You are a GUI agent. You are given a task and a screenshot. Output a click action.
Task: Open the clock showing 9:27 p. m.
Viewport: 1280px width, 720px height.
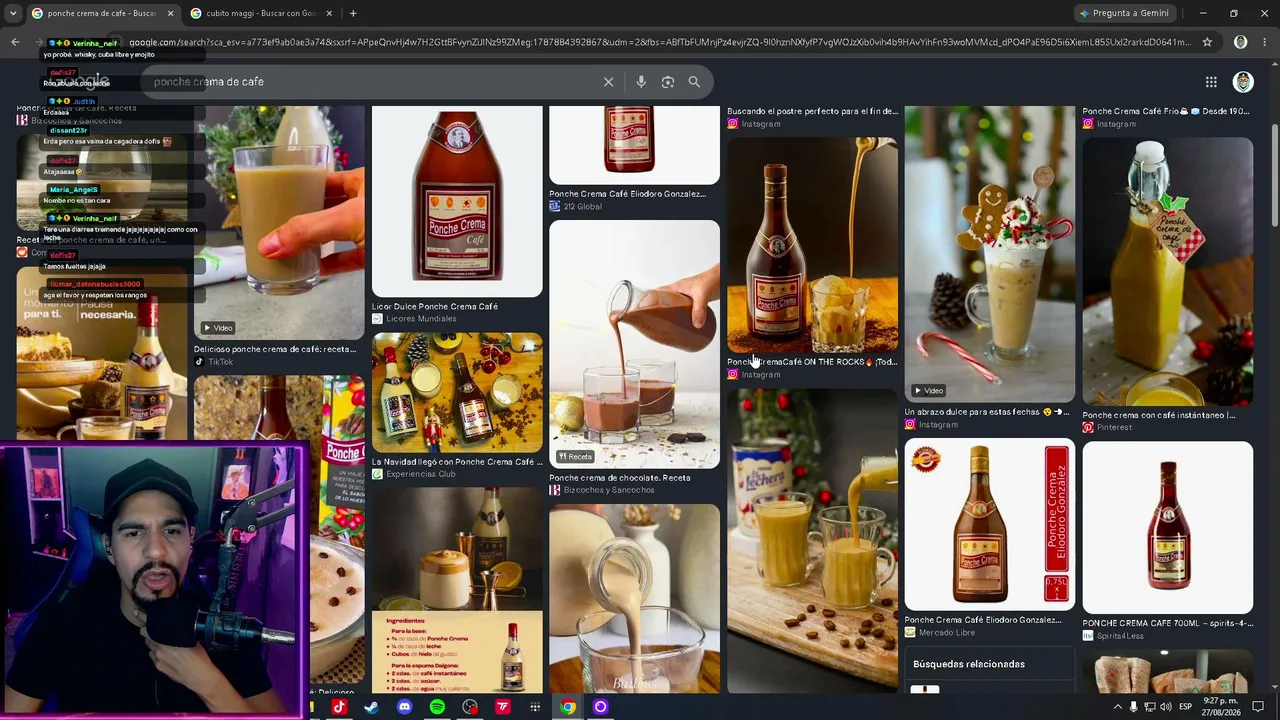1222,707
